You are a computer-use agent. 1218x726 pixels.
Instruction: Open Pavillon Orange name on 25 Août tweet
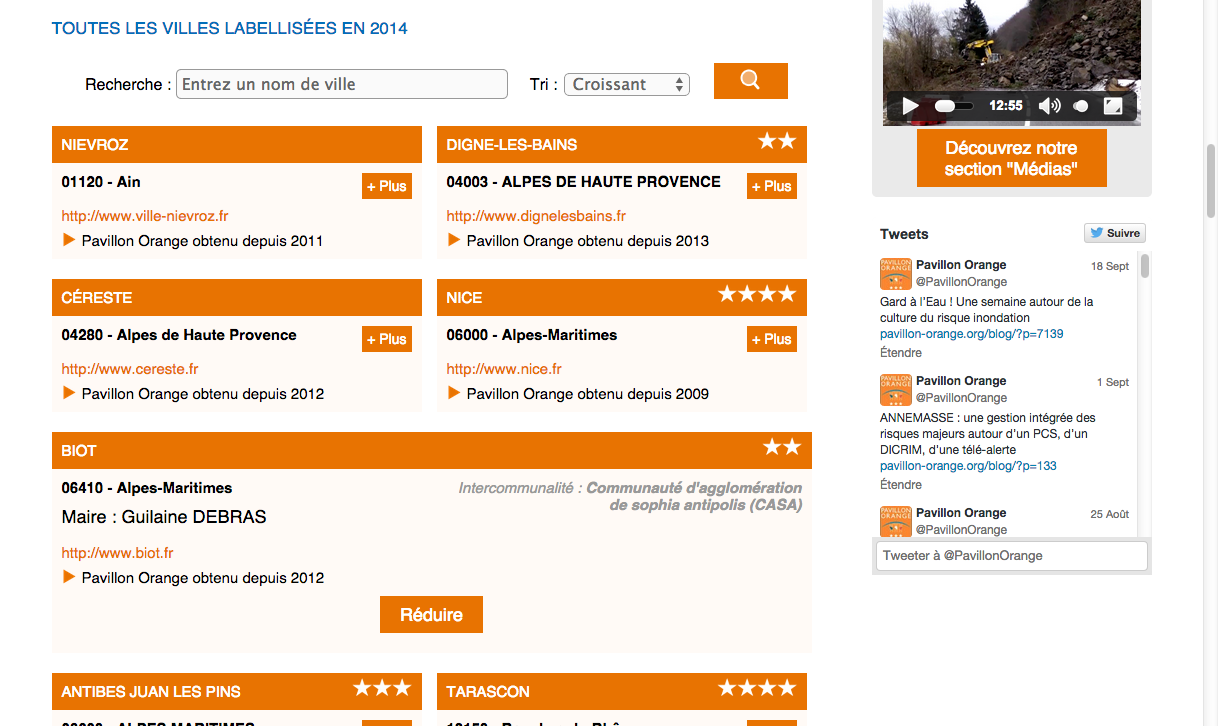pyautogui.click(x=961, y=513)
